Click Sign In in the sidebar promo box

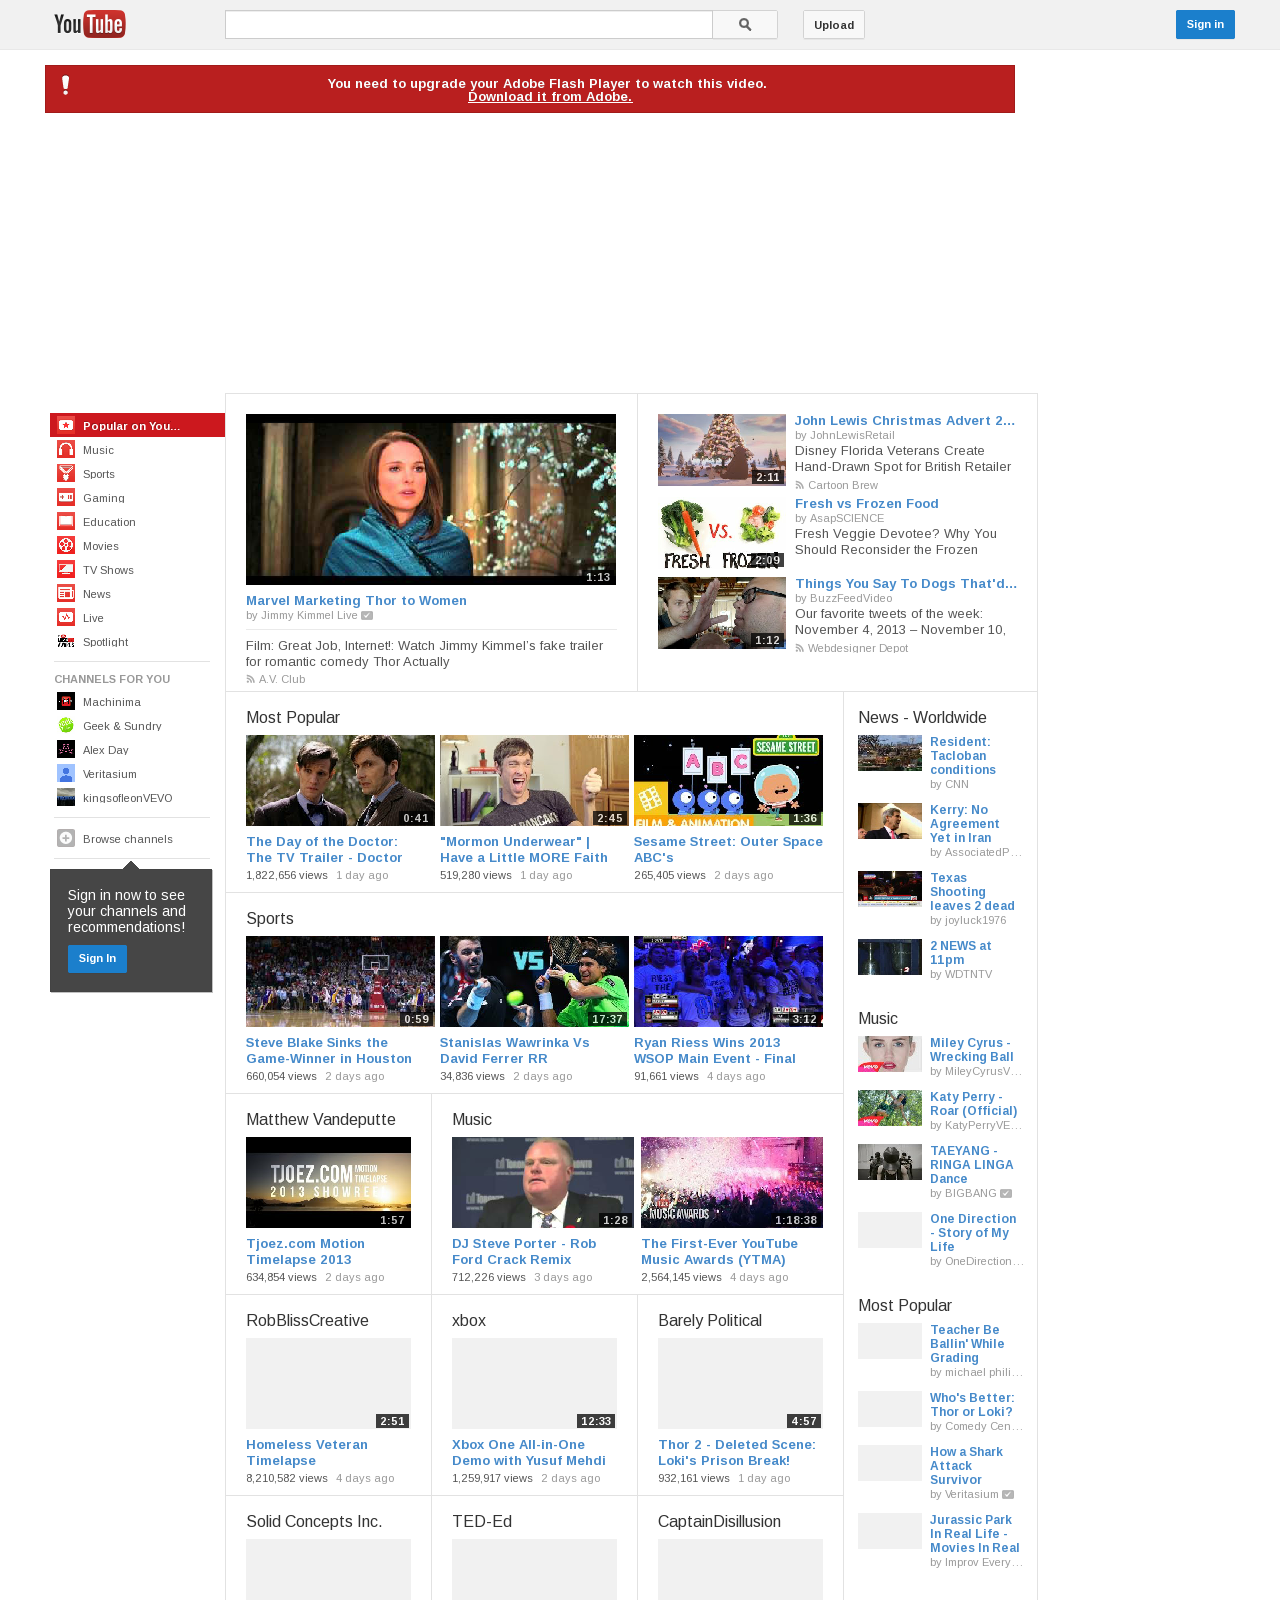coord(97,958)
